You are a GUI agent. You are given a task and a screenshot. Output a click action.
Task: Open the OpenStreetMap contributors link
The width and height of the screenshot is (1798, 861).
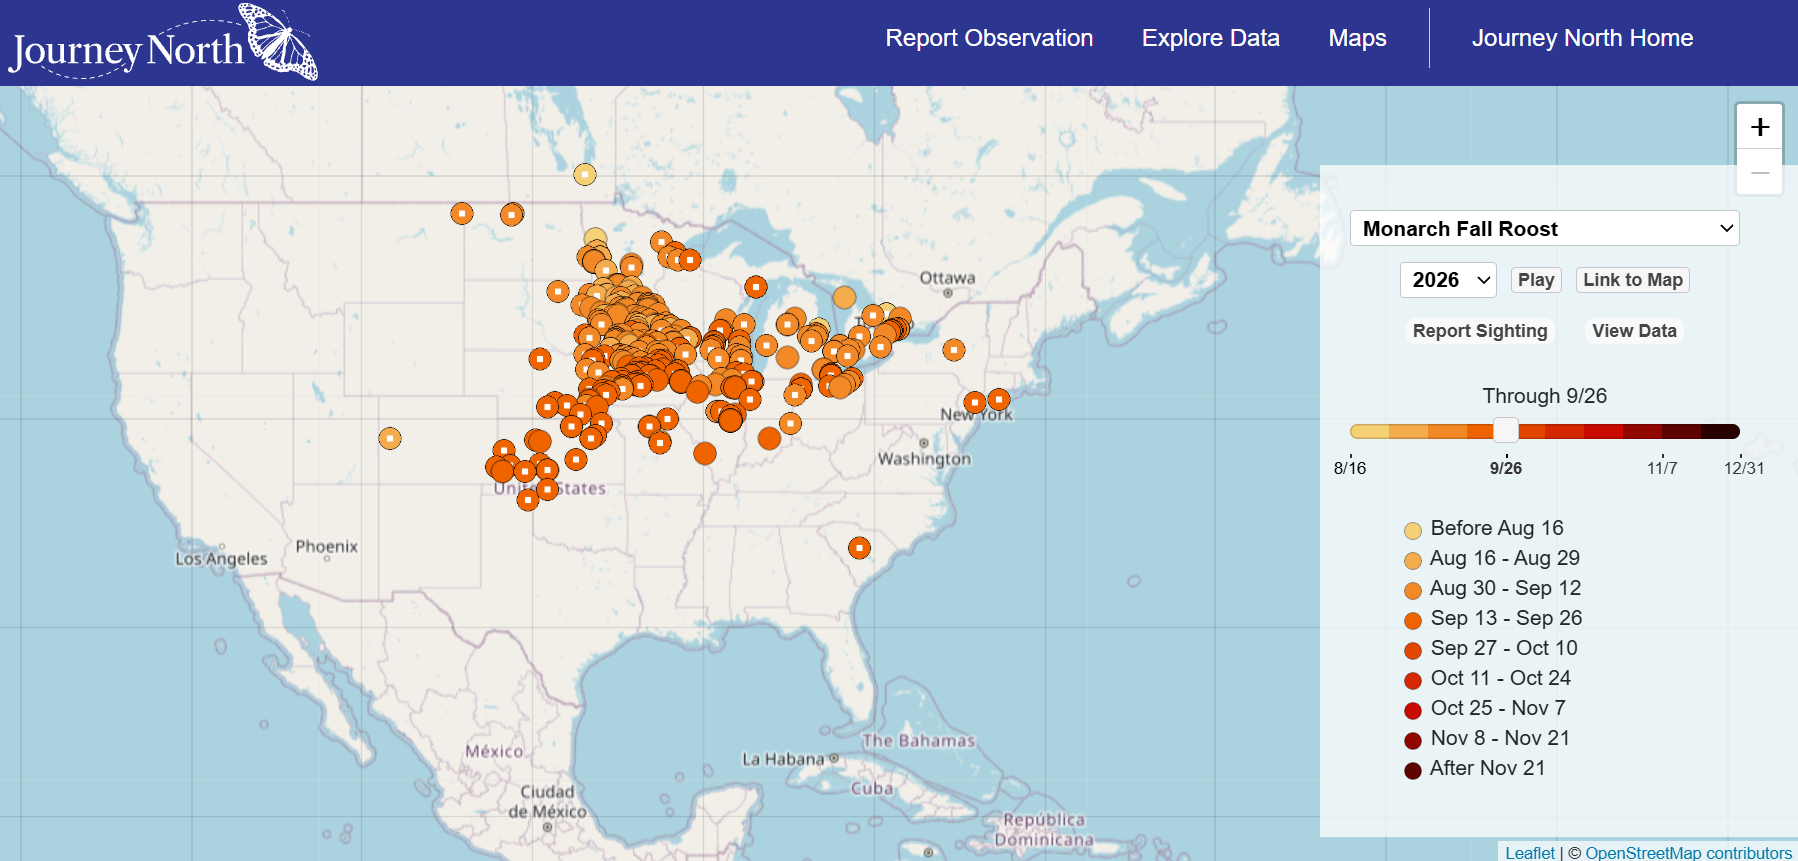1688,853
